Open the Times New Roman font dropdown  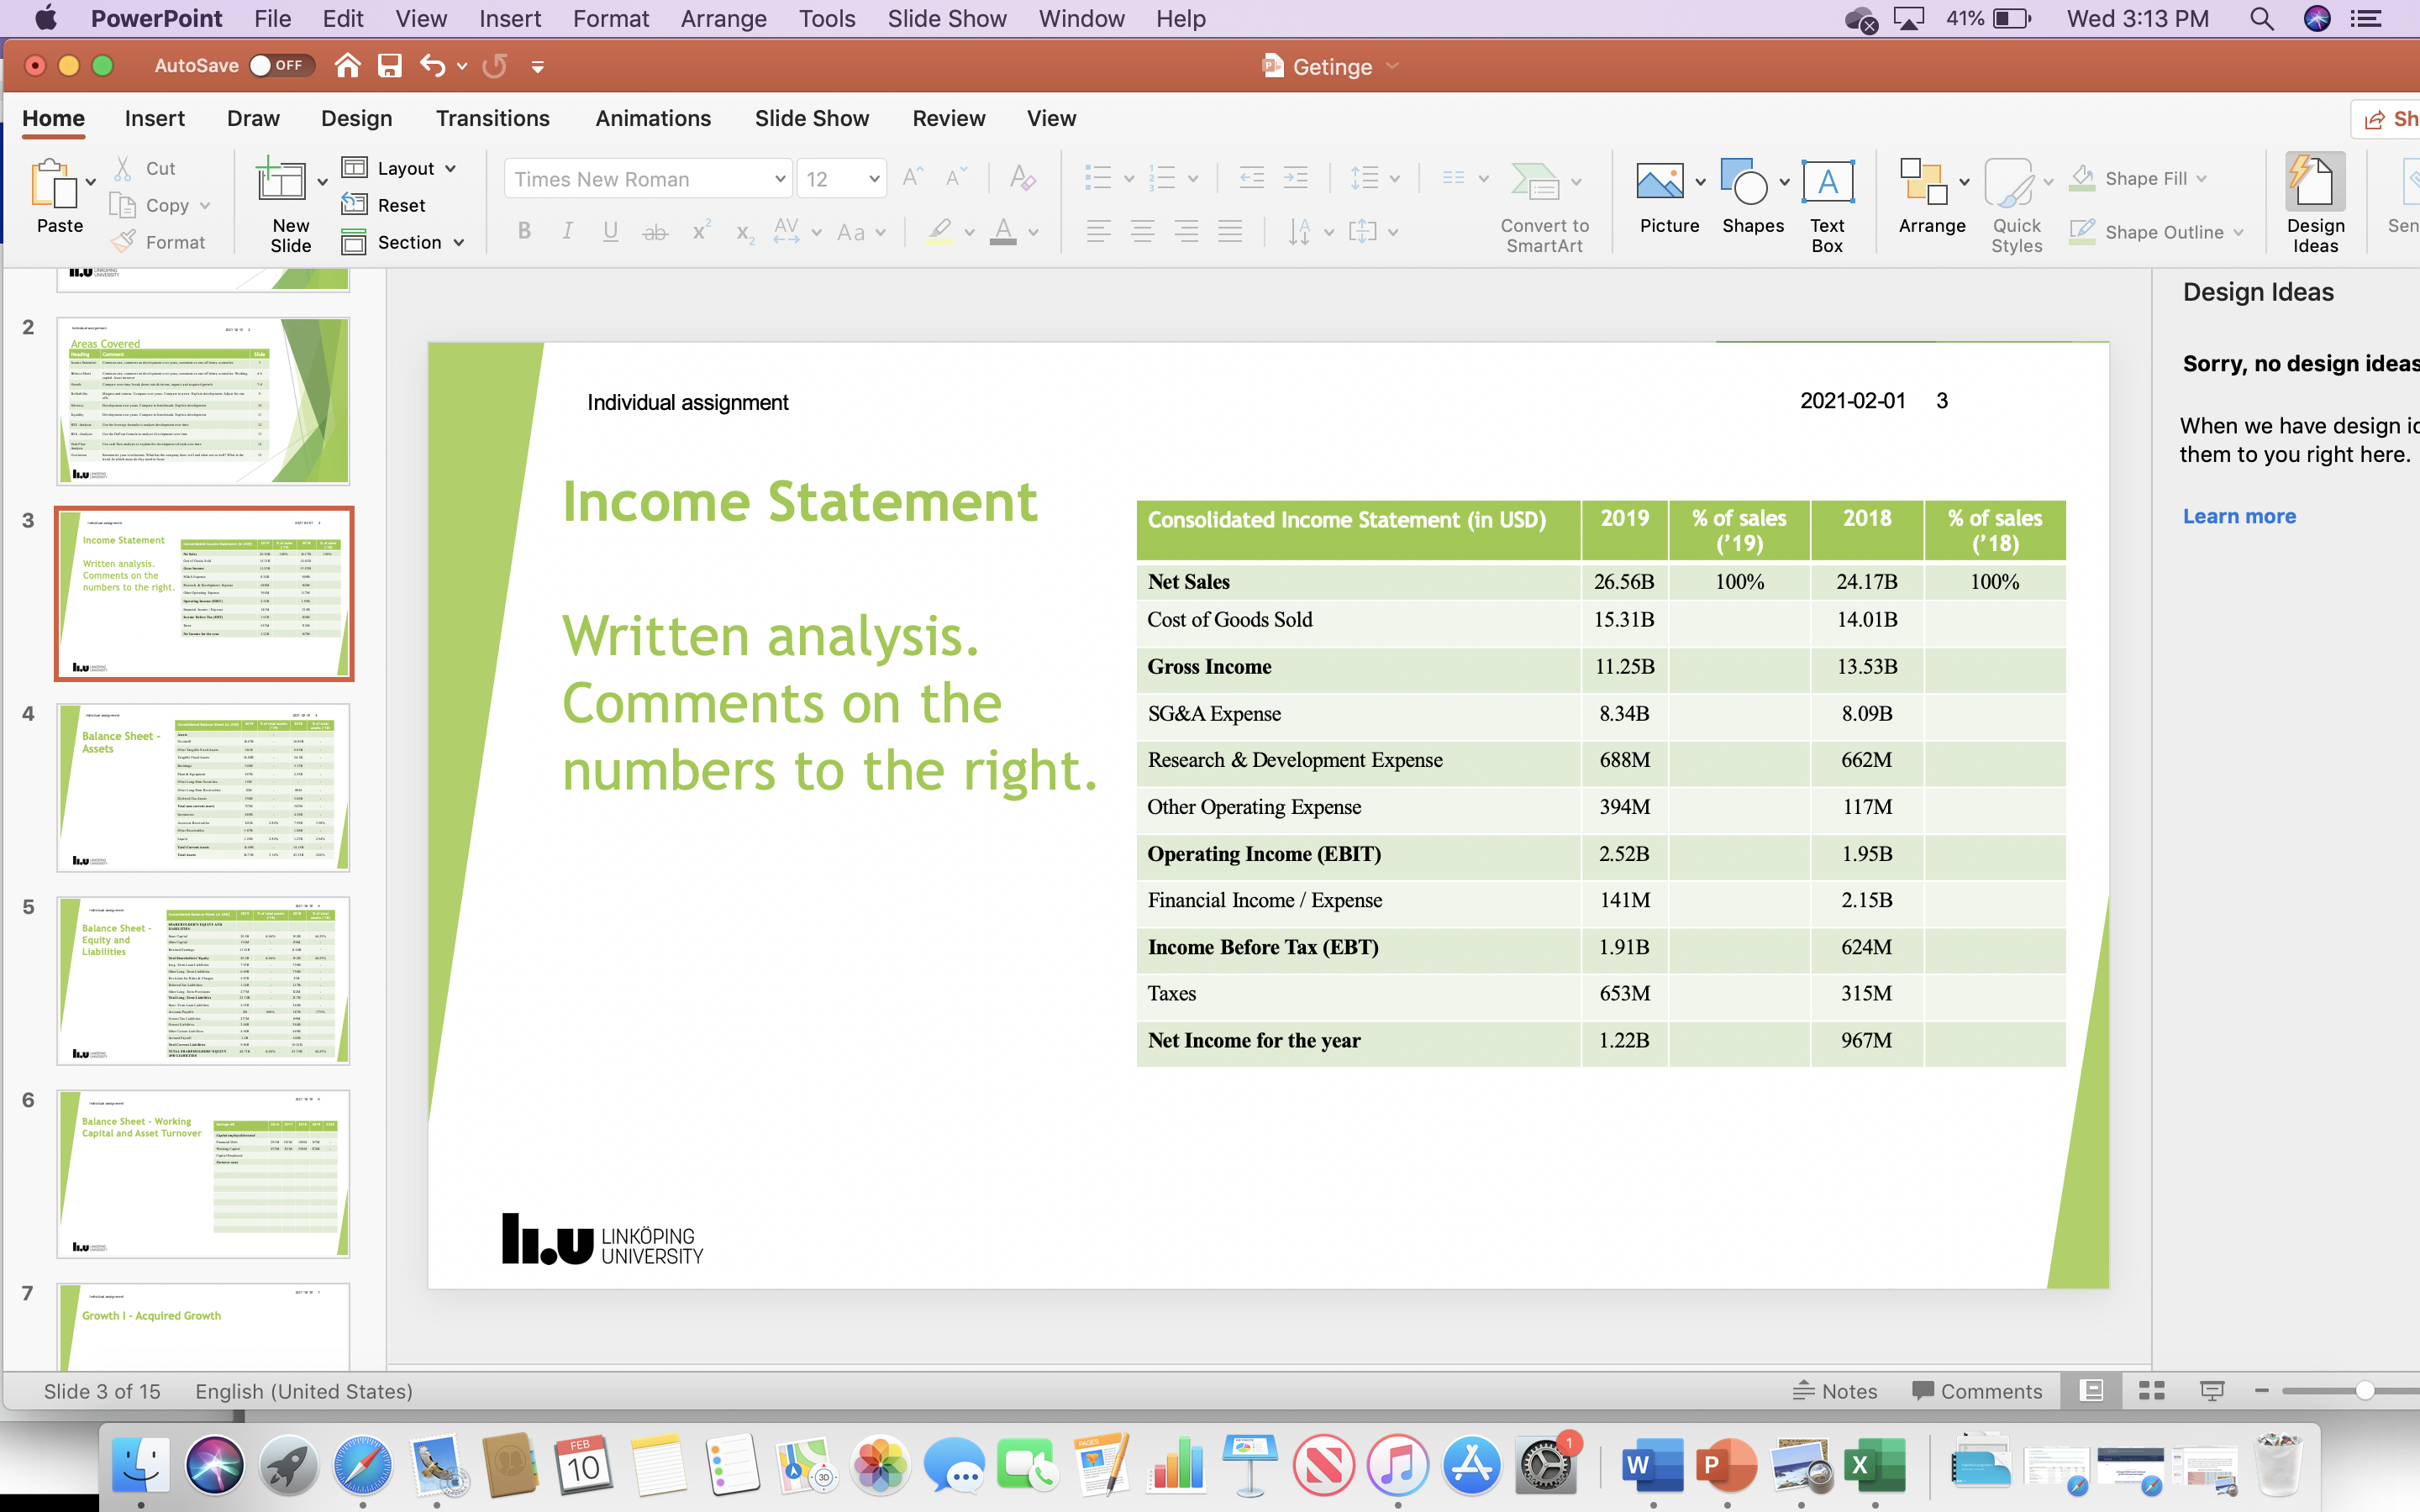[x=780, y=178]
